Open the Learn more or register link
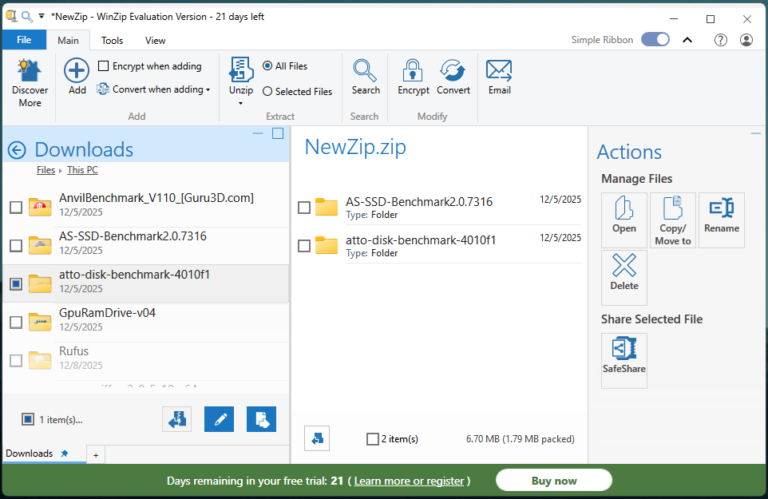The width and height of the screenshot is (768, 499). coord(409,481)
